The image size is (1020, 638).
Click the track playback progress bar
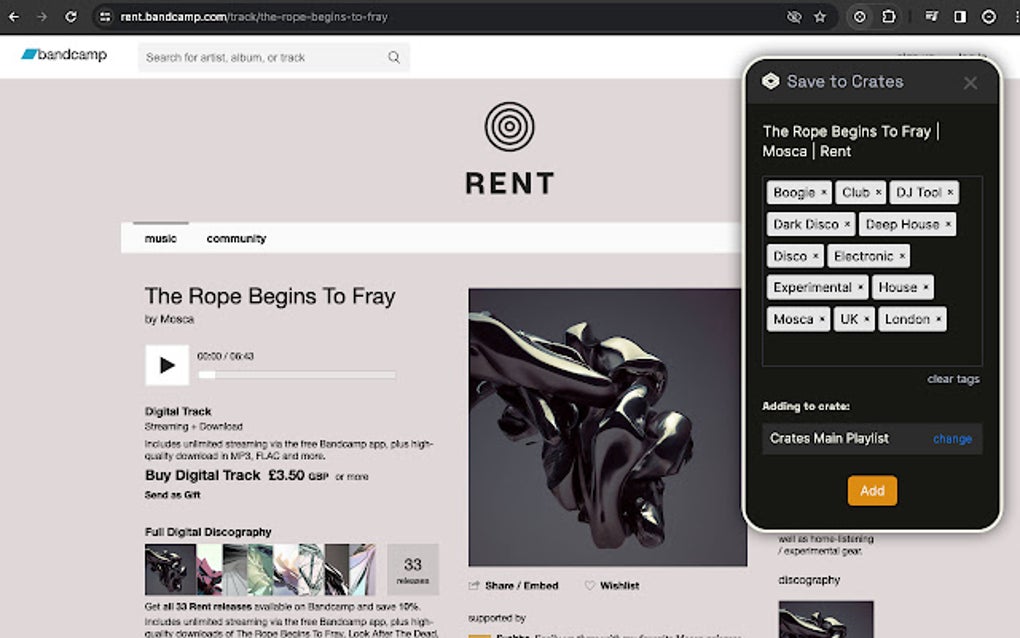(x=297, y=375)
